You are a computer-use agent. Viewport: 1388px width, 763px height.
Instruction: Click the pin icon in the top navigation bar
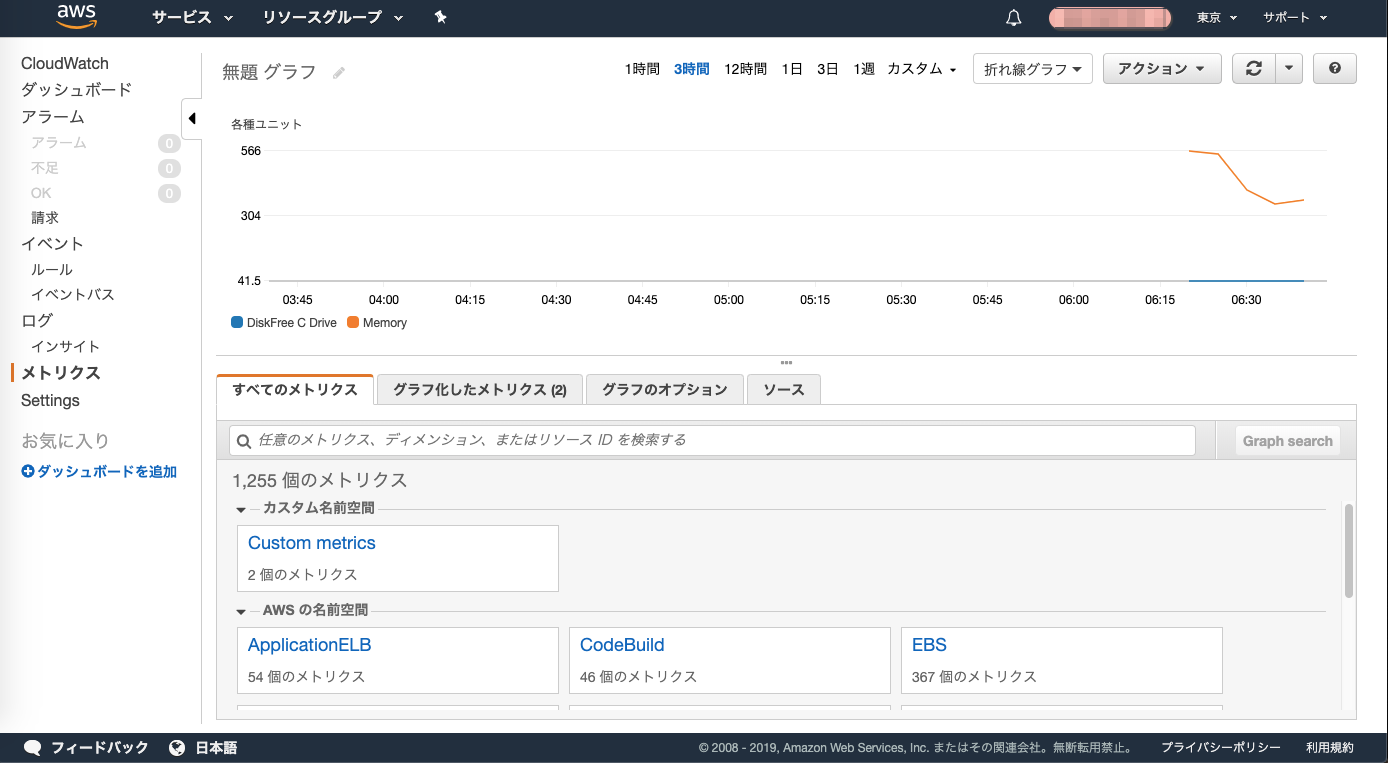point(440,17)
